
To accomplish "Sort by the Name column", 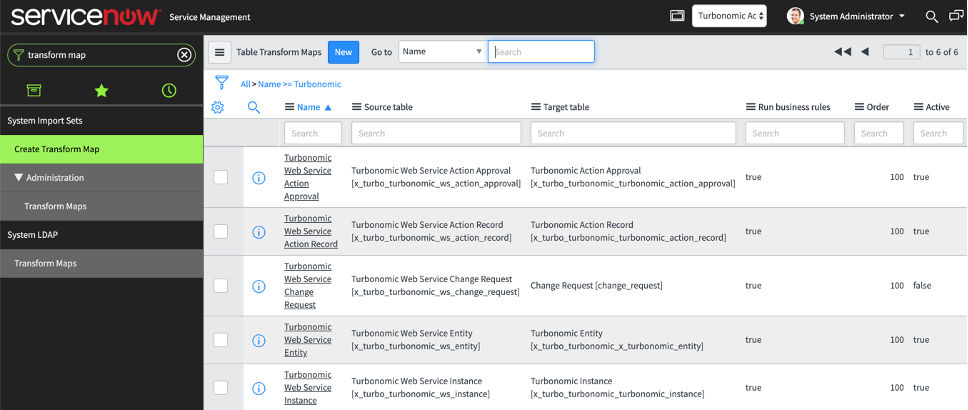I will pyautogui.click(x=309, y=107).
